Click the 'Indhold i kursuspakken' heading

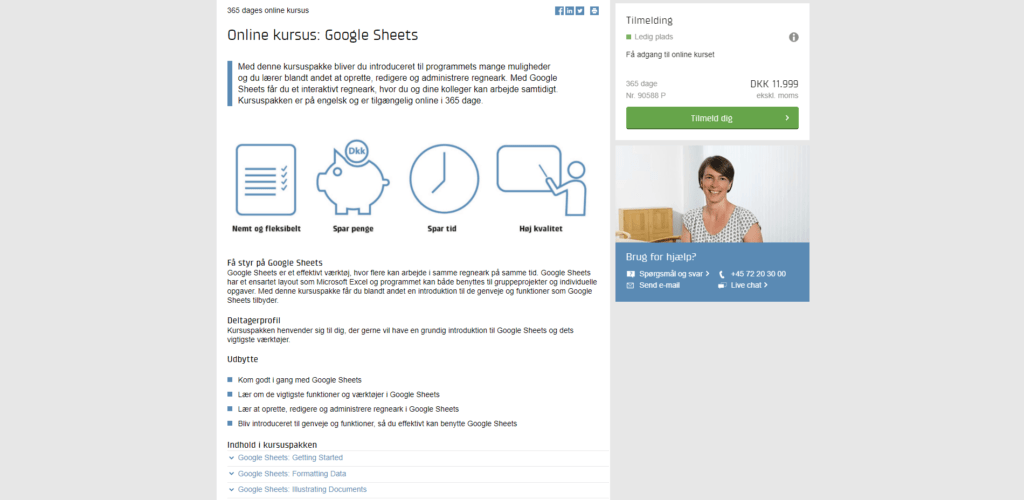click(x=272, y=445)
